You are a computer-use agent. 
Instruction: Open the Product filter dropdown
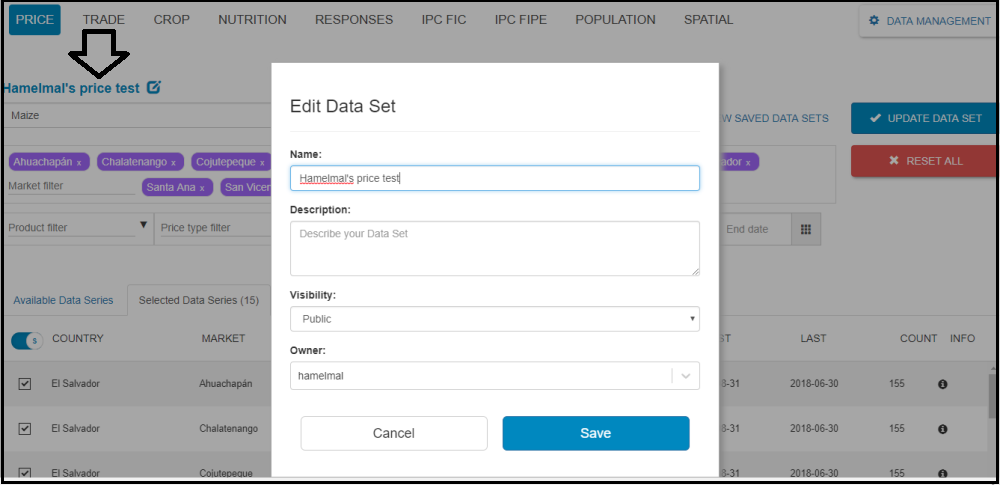click(77, 228)
